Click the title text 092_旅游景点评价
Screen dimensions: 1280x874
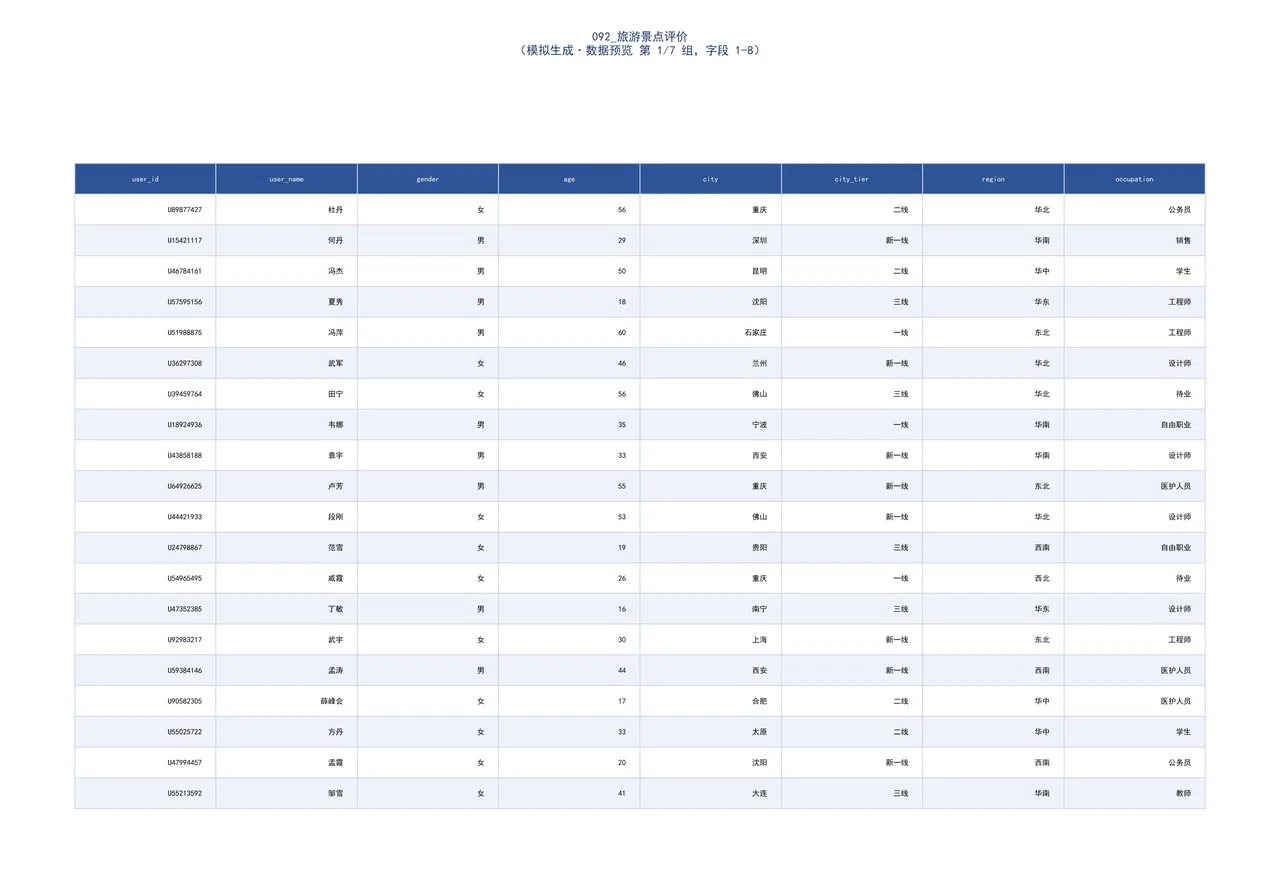[x=640, y=36]
